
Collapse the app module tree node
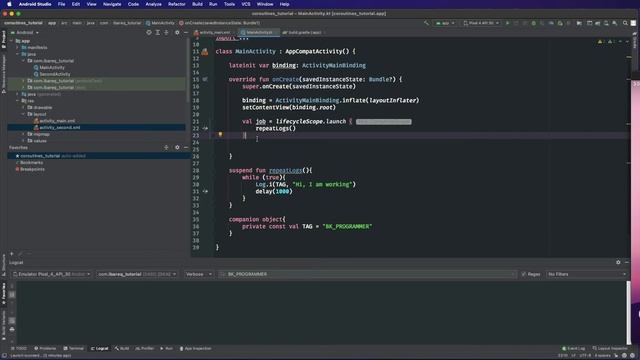click(x=11, y=41)
